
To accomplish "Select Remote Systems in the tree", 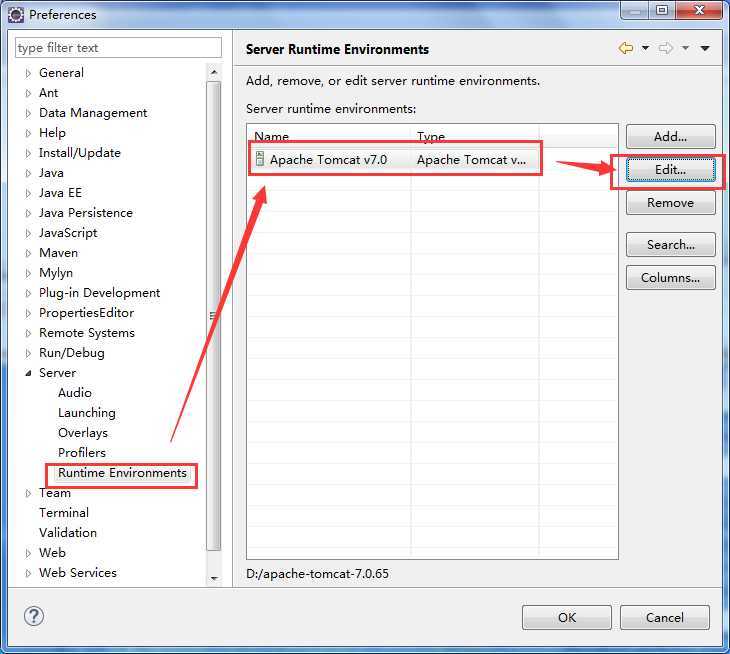I will tap(87, 333).
